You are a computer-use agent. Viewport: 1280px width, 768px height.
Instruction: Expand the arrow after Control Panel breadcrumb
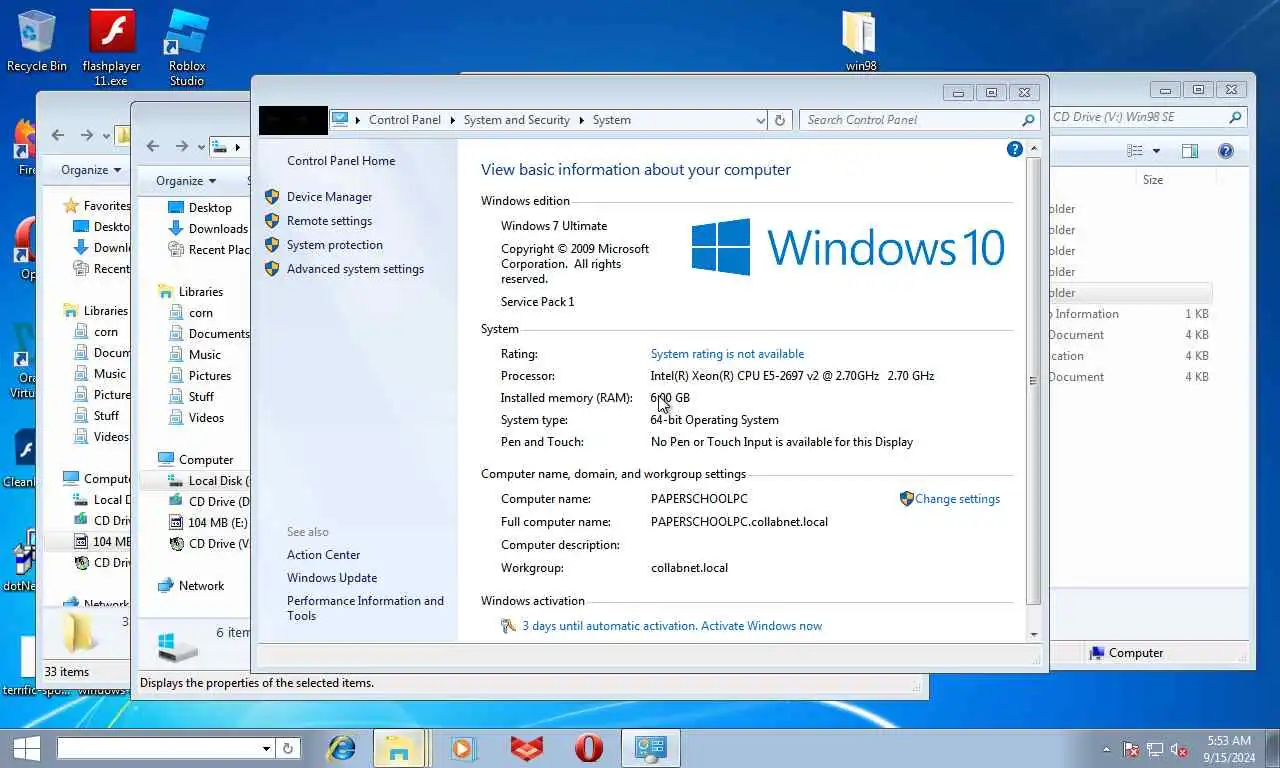click(452, 120)
